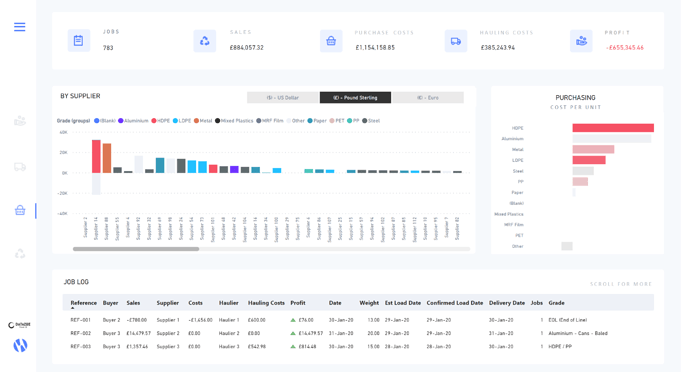Sort job log by Sales column
The width and height of the screenshot is (690, 372).
[133, 303]
